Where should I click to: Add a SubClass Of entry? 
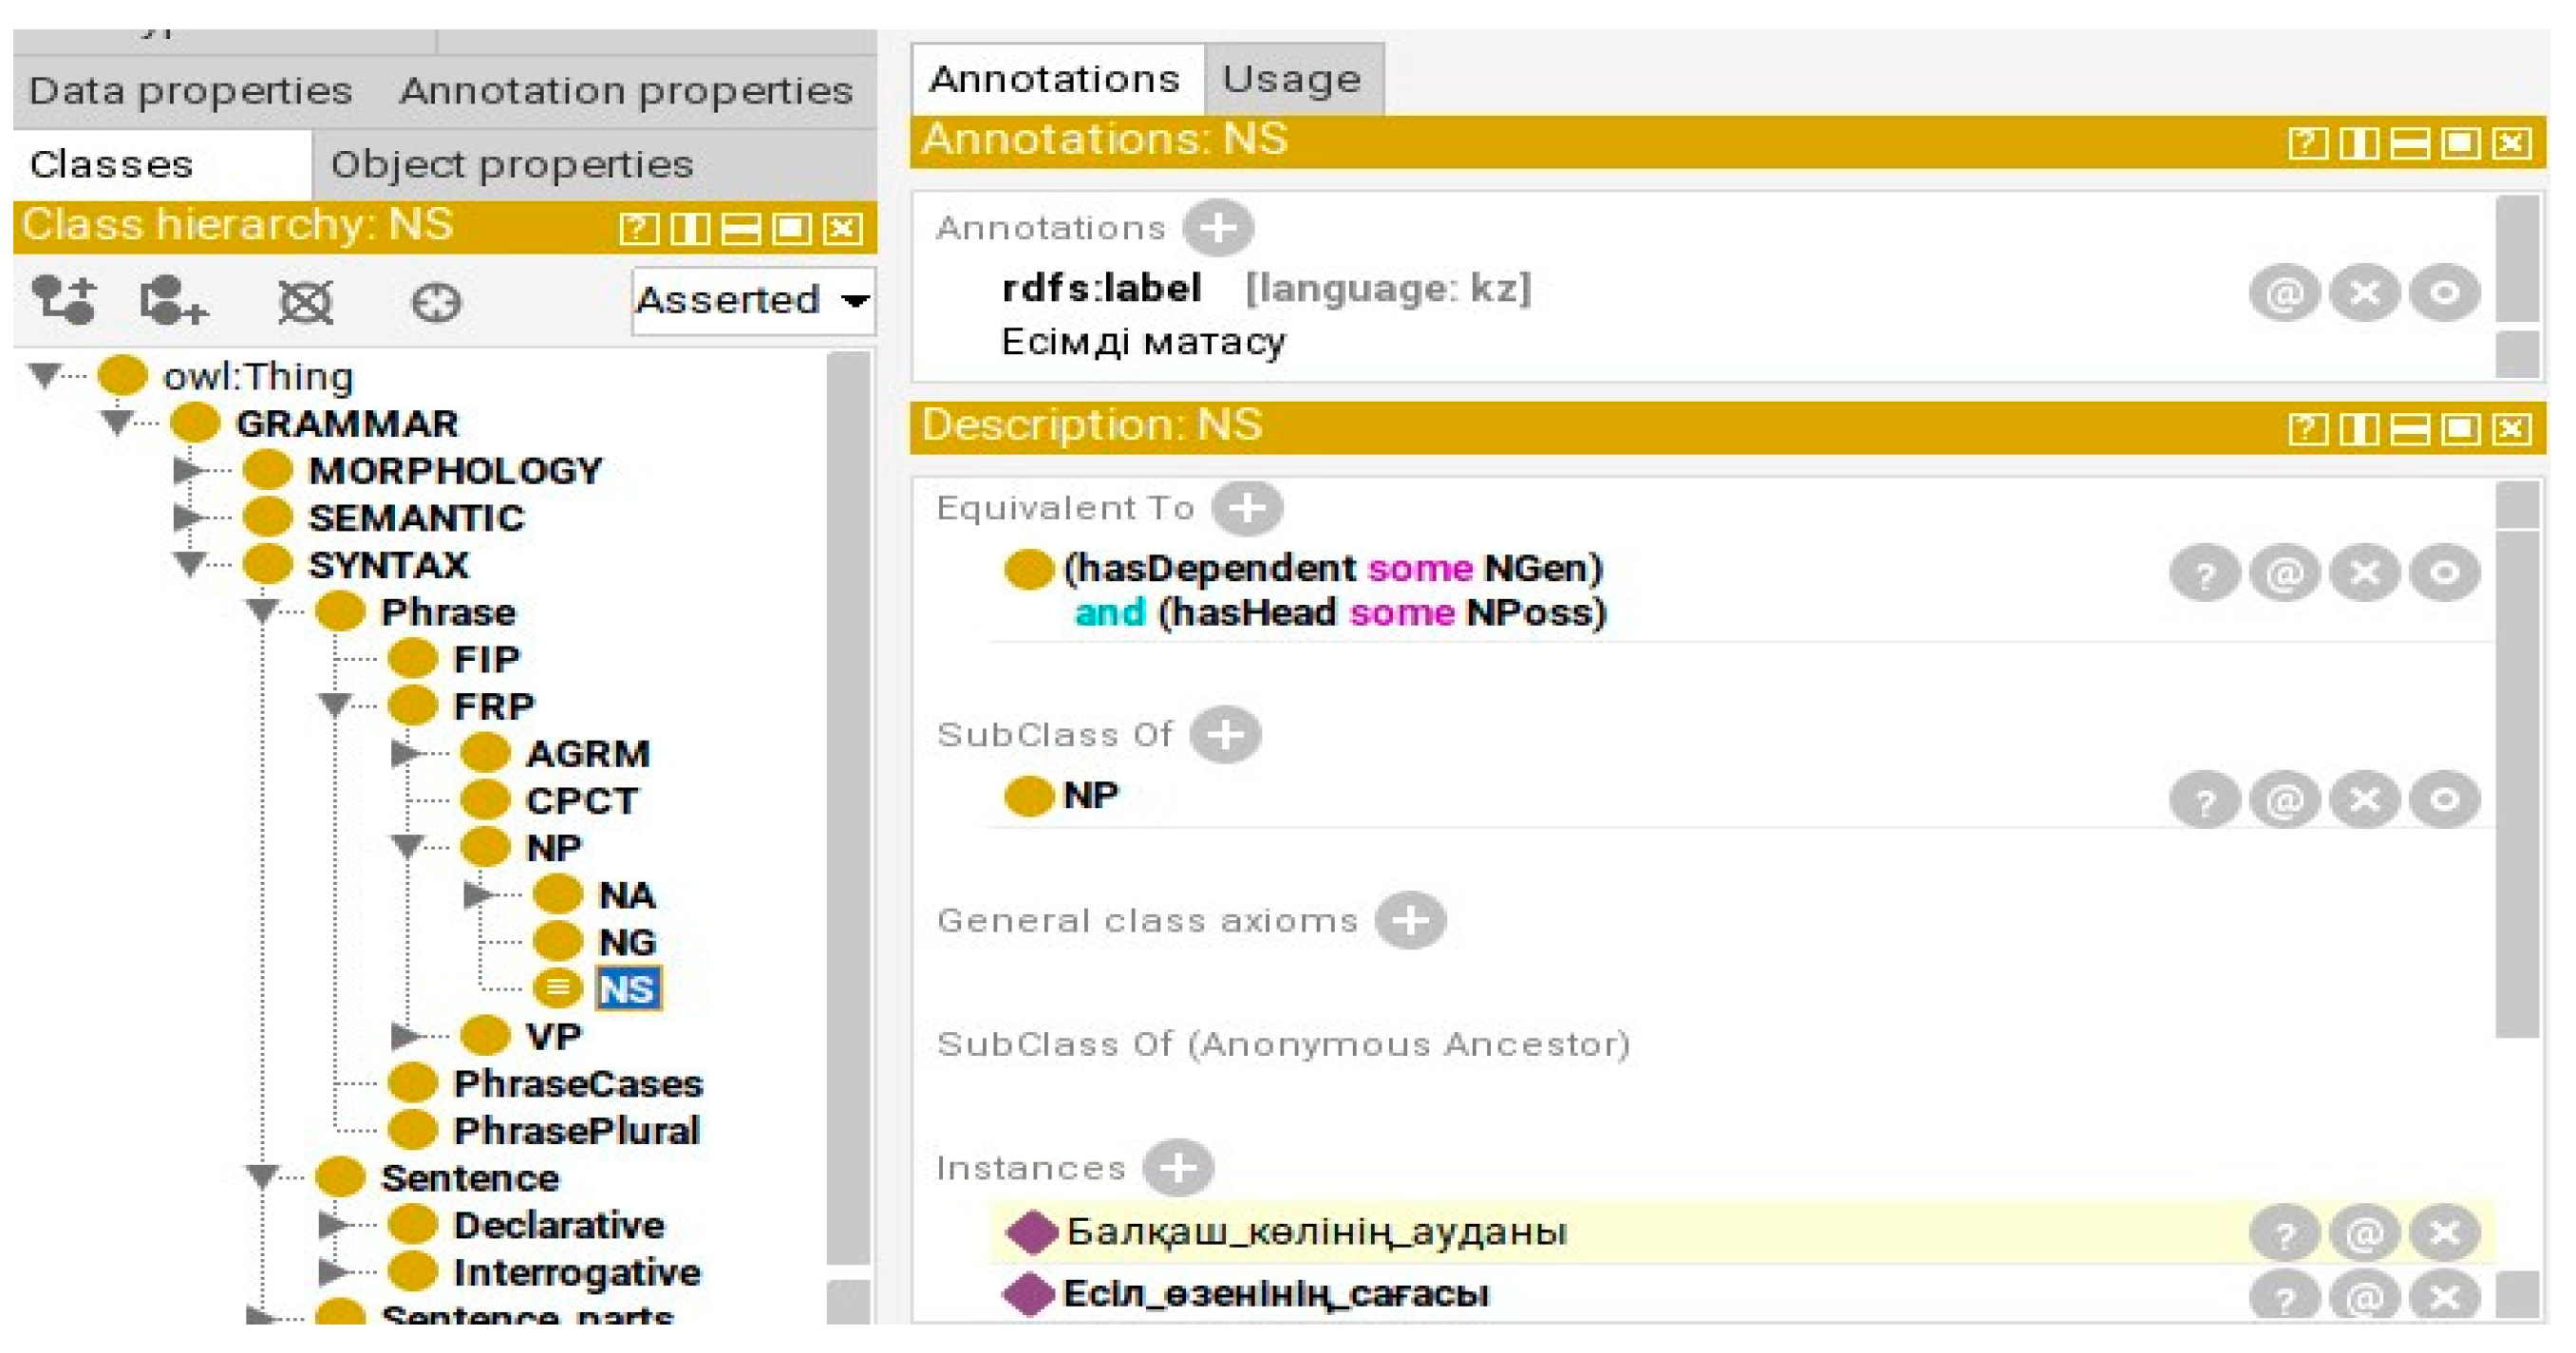coord(1225,735)
